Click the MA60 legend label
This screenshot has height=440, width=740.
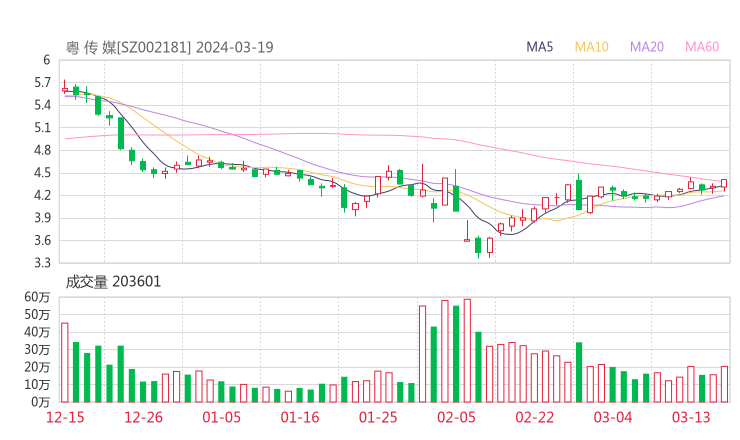click(702, 47)
